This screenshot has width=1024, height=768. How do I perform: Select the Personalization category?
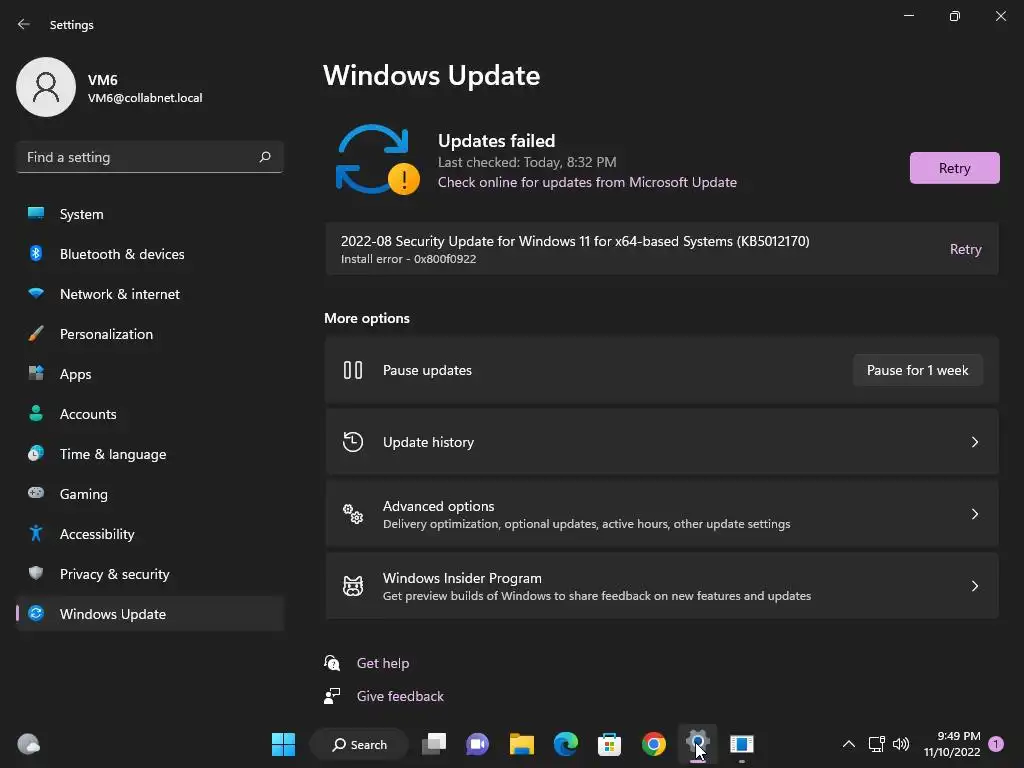click(x=150, y=334)
